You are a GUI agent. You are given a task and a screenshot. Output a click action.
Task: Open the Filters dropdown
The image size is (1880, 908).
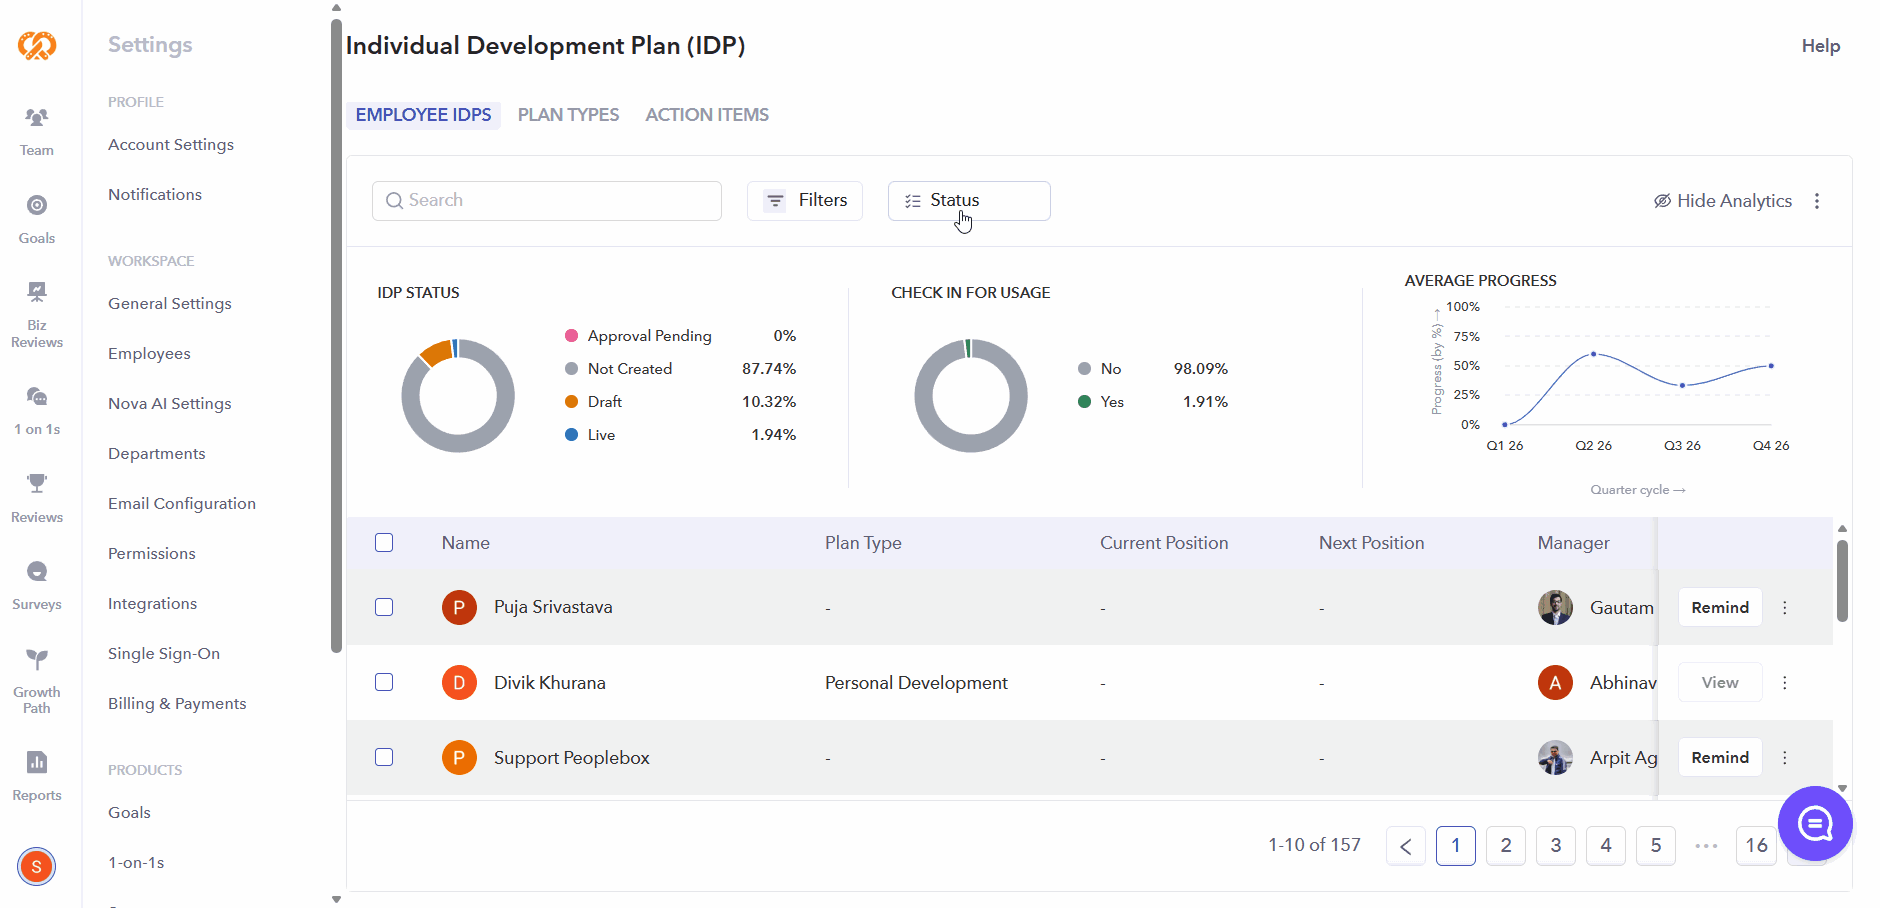tap(805, 201)
